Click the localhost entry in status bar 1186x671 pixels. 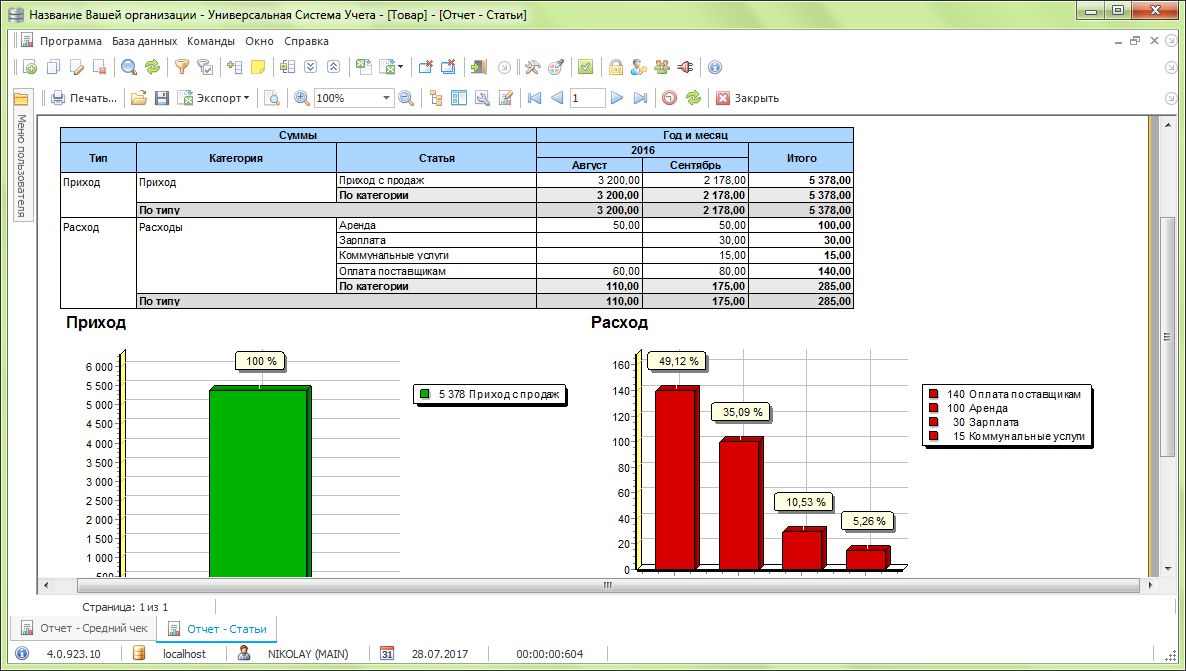click(185, 654)
